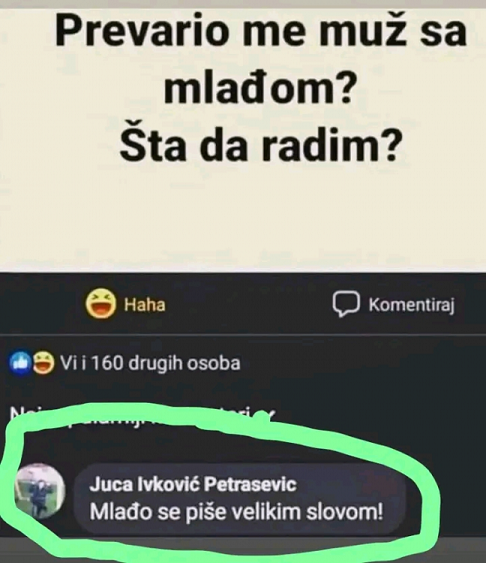Tap the word "mlađom?" in the post image
The image size is (486, 563).
pyautogui.click(x=257, y=88)
